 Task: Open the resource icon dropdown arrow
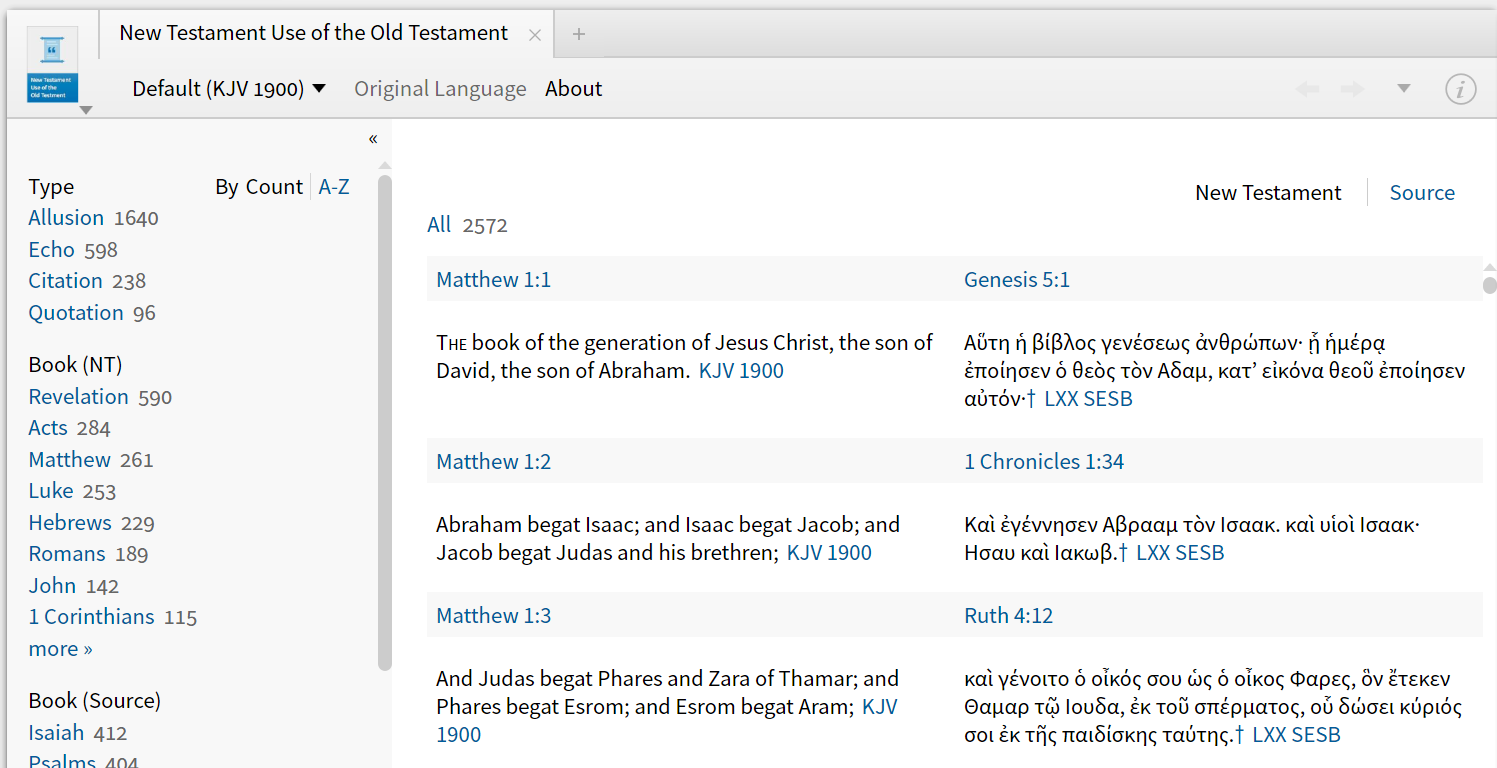[x=86, y=110]
